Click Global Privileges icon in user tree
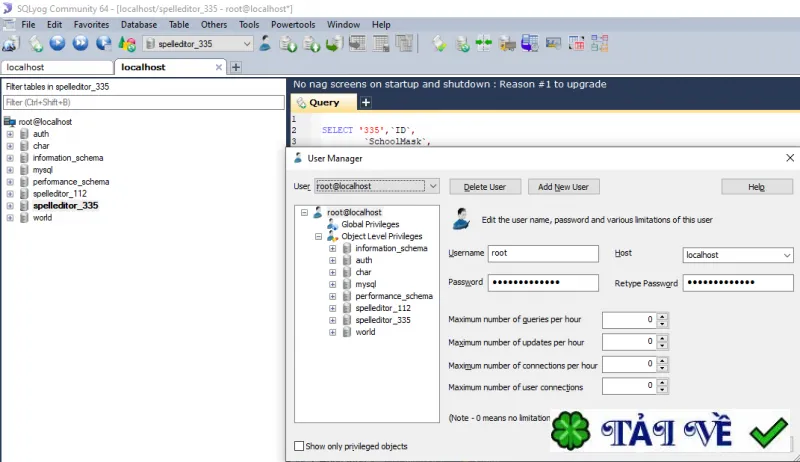Image resolution: width=800 pixels, height=462 pixels. 333,224
